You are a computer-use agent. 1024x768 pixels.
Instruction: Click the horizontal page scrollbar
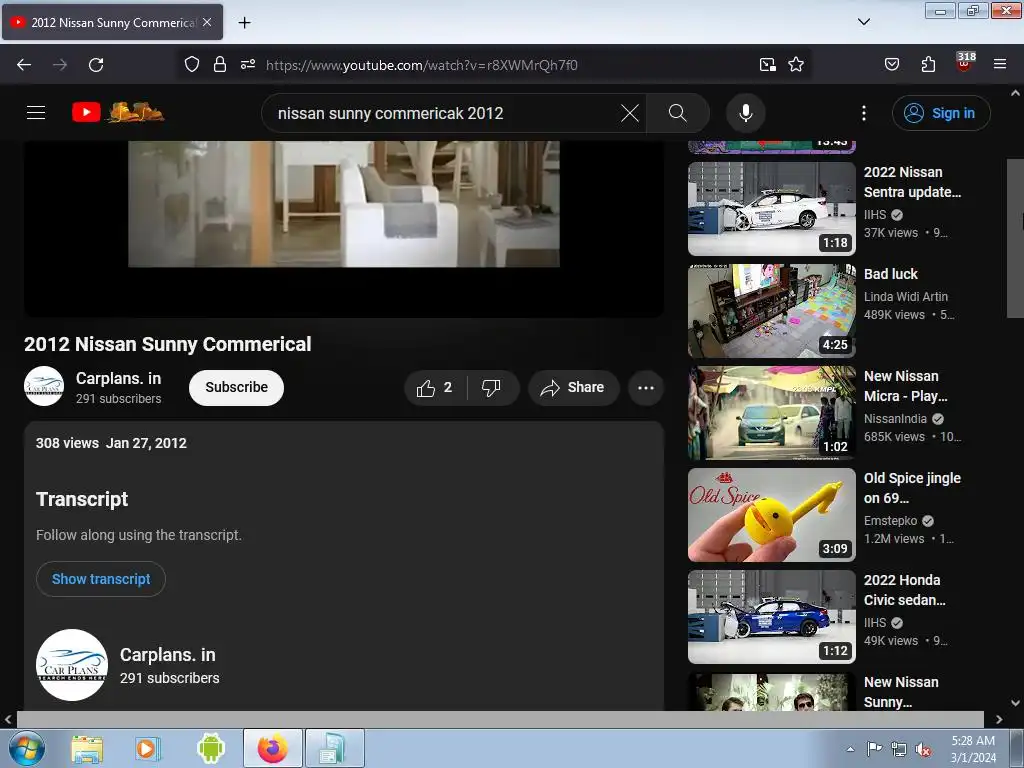pos(500,719)
